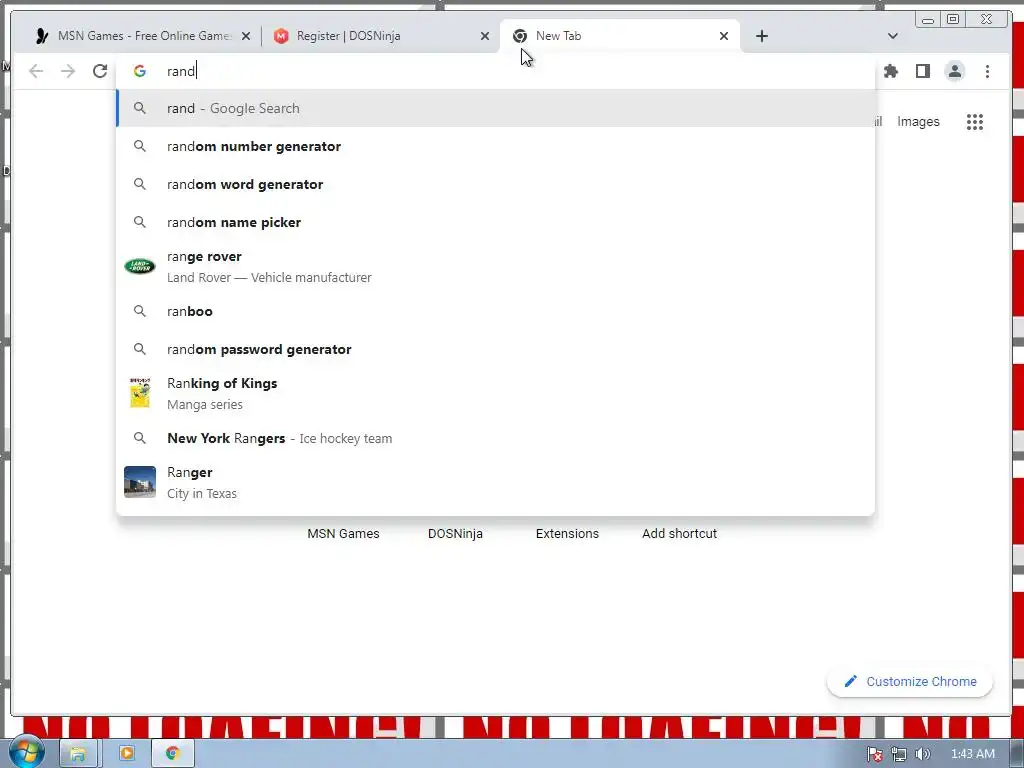Close the MSN Games tab
The width and height of the screenshot is (1024, 768).
tap(246, 37)
